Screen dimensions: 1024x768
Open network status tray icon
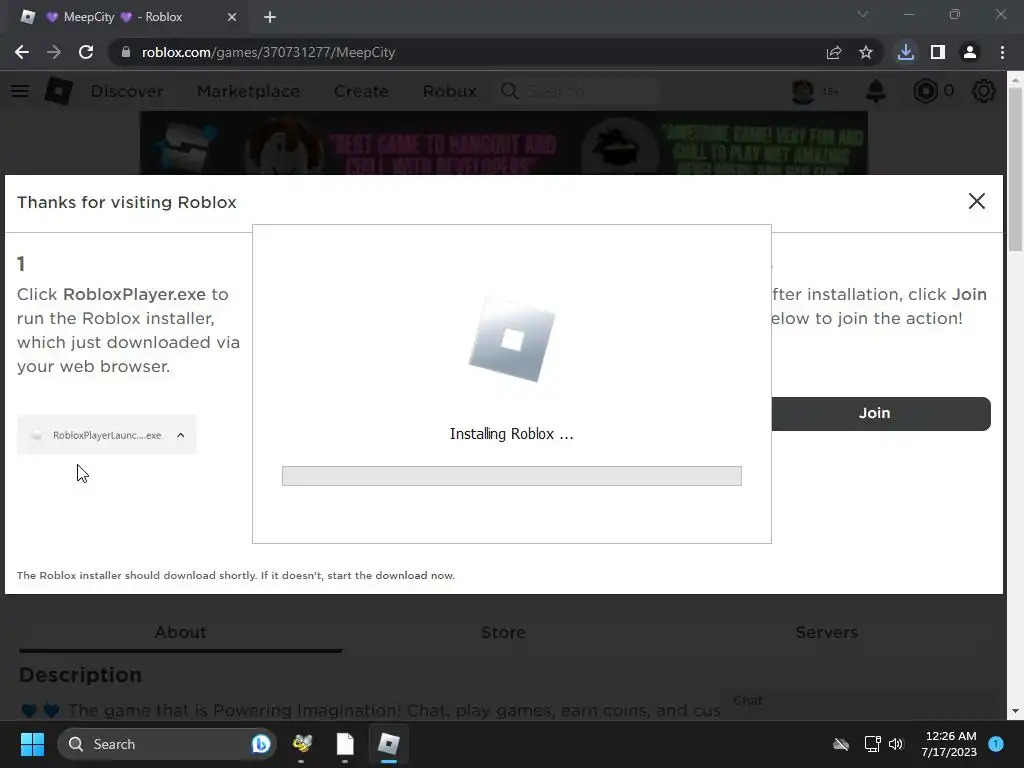872,744
